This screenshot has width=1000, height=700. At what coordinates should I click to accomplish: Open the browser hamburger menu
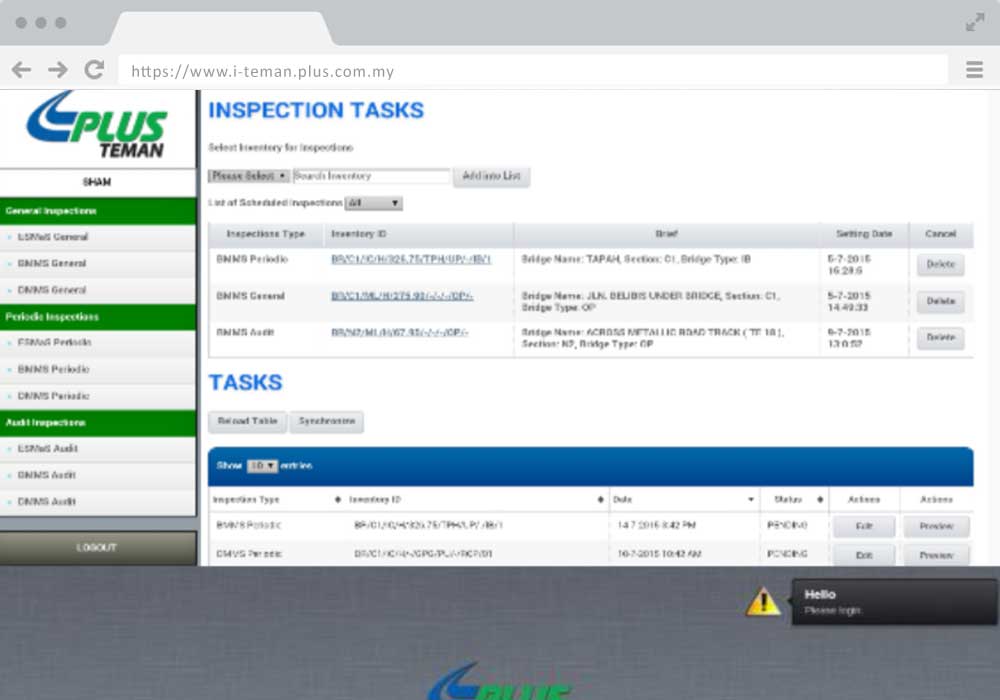974,69
